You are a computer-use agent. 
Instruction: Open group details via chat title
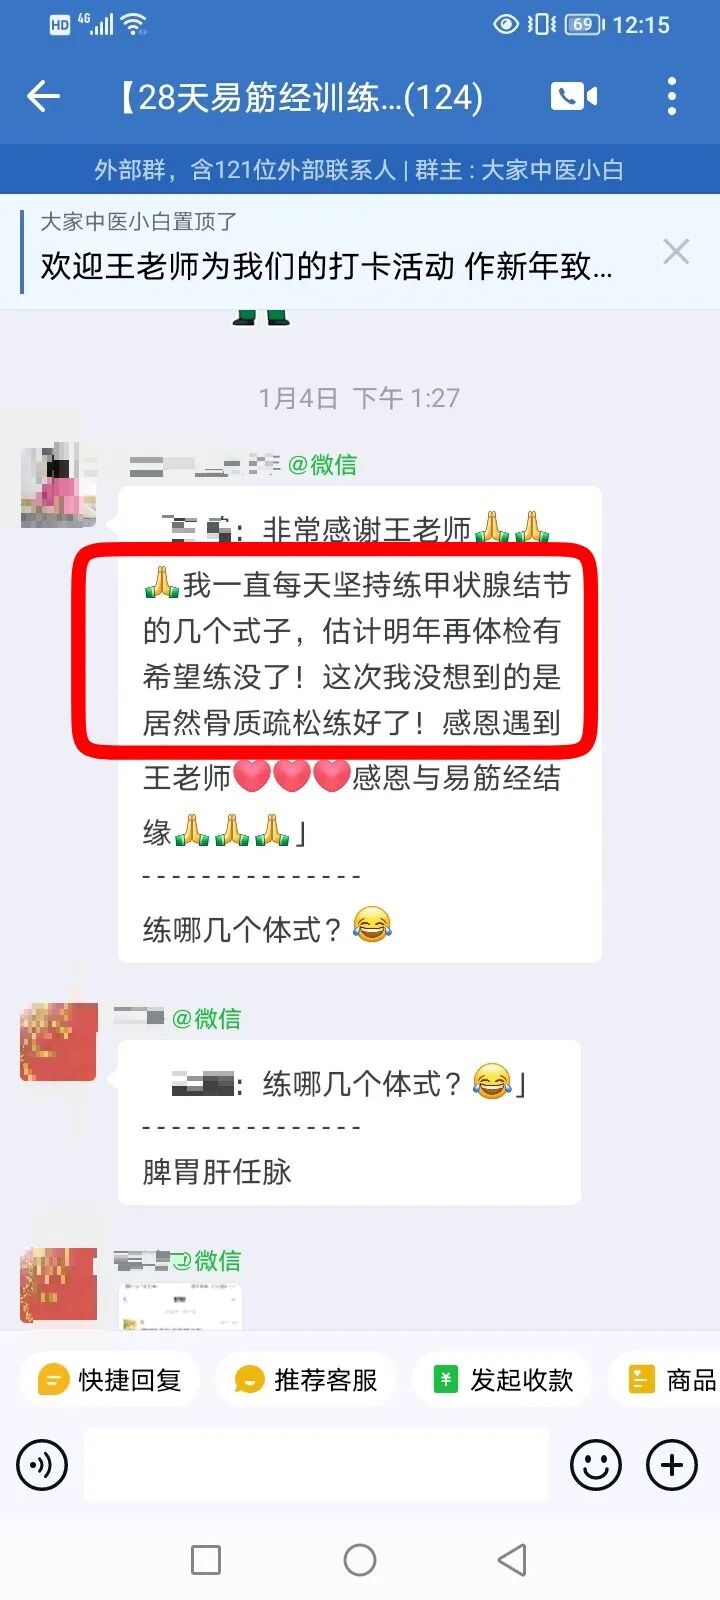[300, 97]
